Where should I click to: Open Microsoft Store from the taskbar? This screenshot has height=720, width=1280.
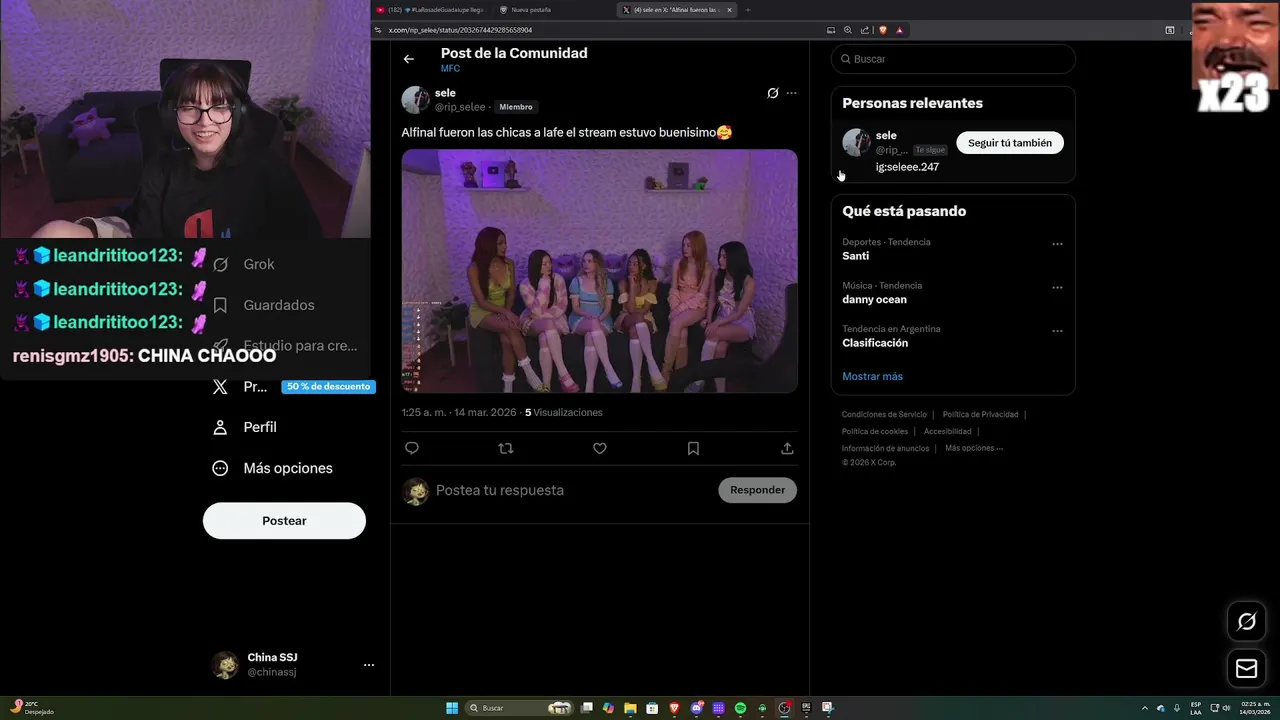[652, 708]
